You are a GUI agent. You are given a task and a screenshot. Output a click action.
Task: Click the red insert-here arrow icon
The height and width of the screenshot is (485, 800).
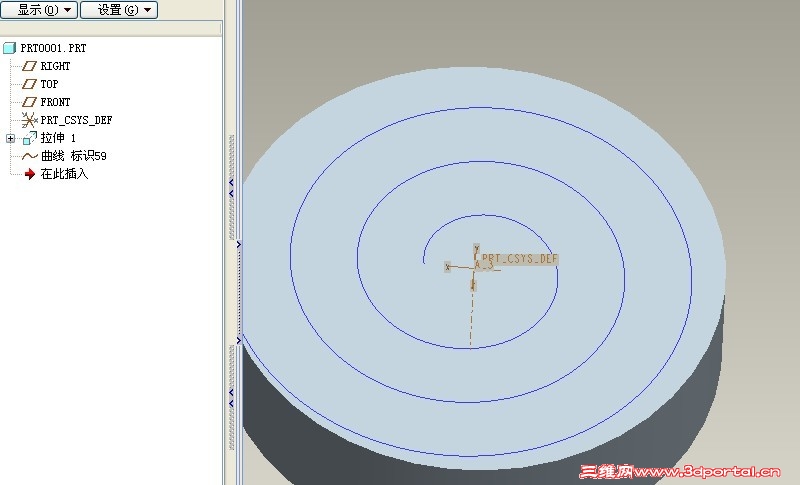[30, 174]
